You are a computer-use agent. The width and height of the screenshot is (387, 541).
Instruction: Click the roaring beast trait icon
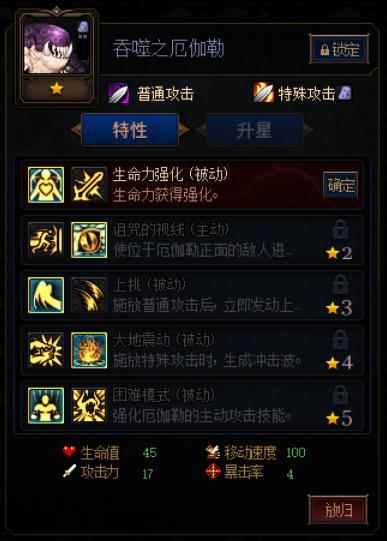89,405
